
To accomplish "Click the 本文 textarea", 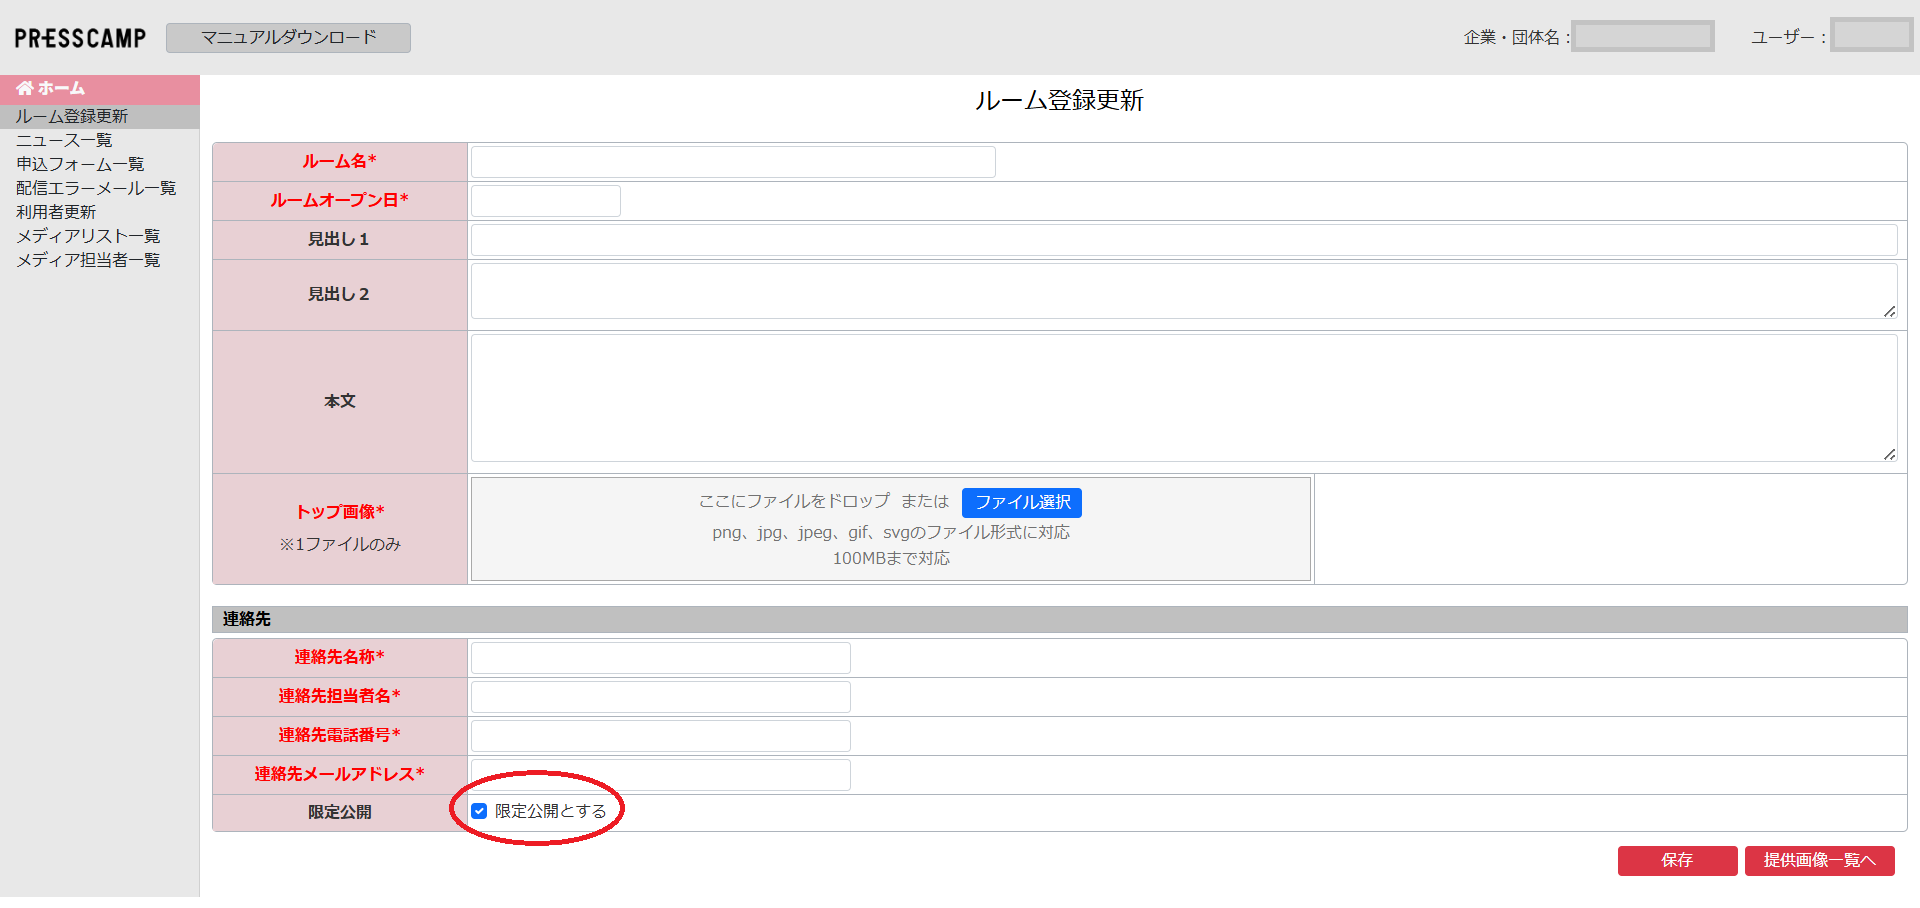I will click(x=1184, y=398).
